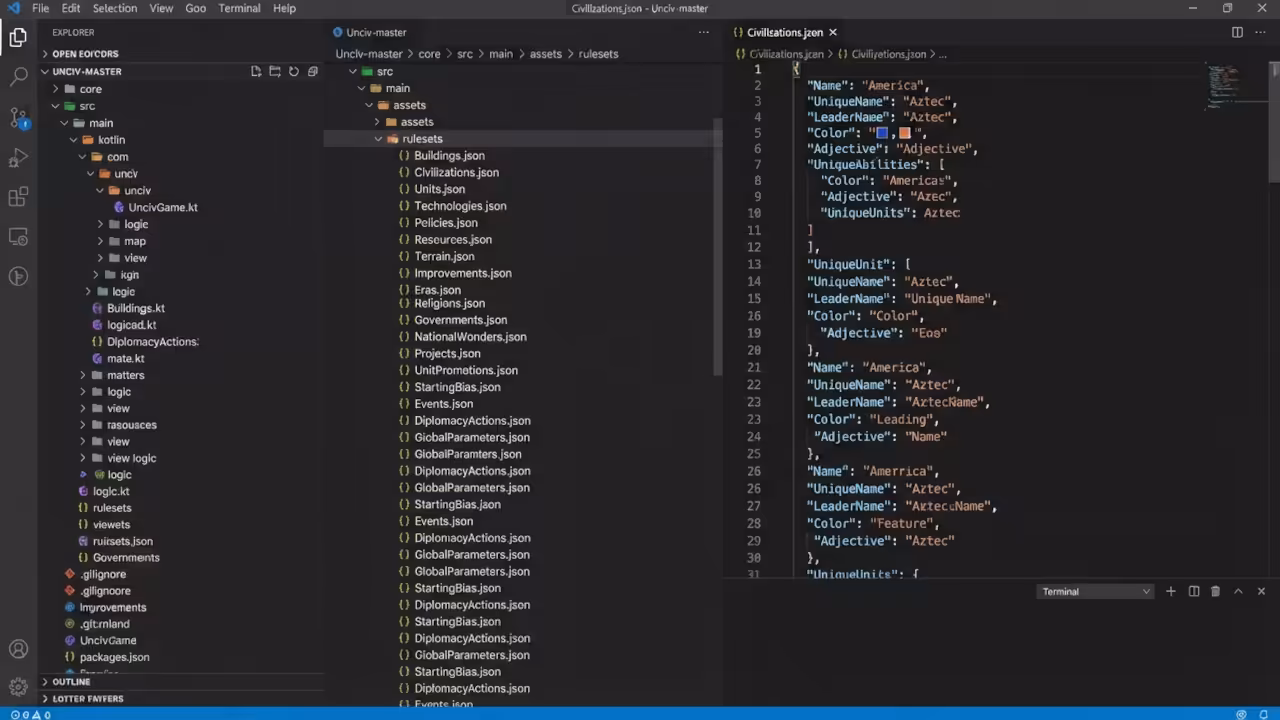Open packages.json file
1280x720 pixels.
(114, 657)
